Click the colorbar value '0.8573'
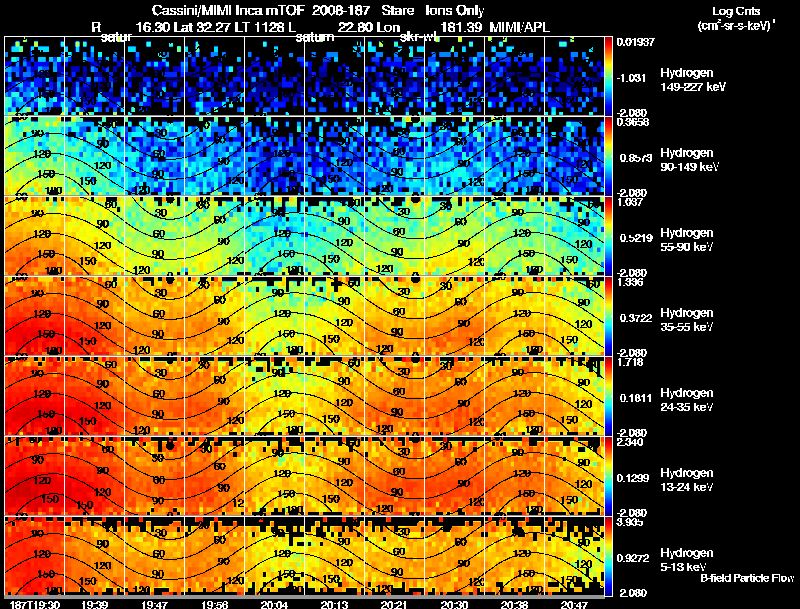Screen dimensions: 800x609 636,158
